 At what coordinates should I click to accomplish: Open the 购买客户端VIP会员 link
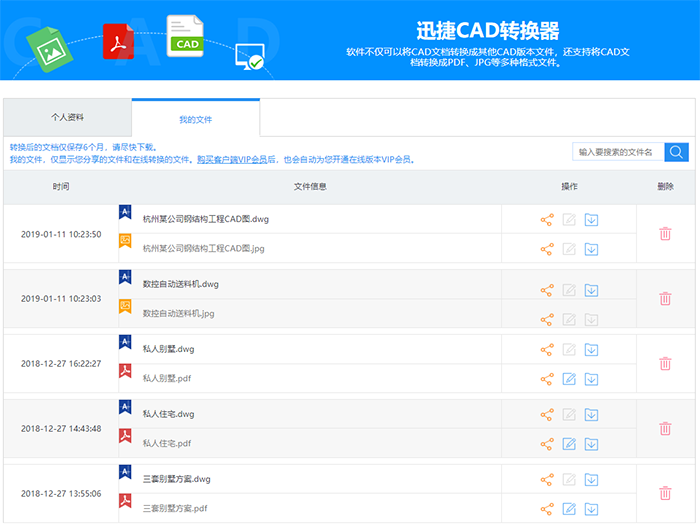point(232,159)
